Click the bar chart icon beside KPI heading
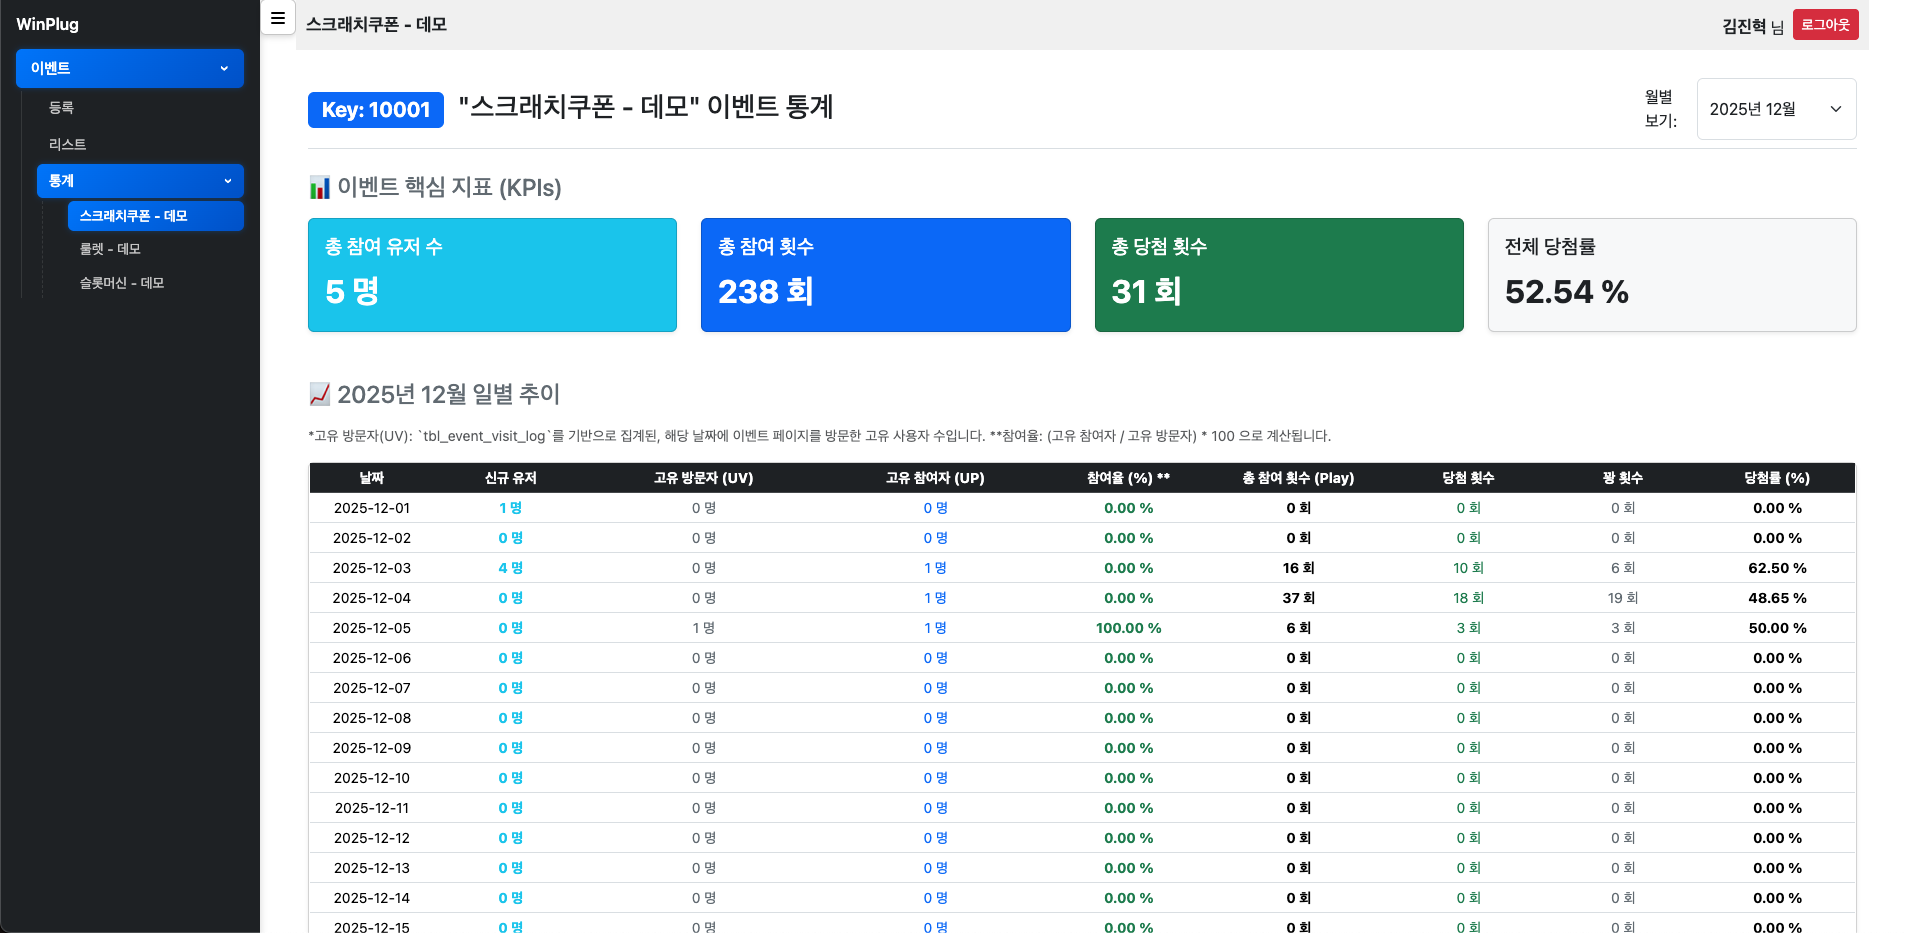The image size is (1905, 933). [319, 187]
